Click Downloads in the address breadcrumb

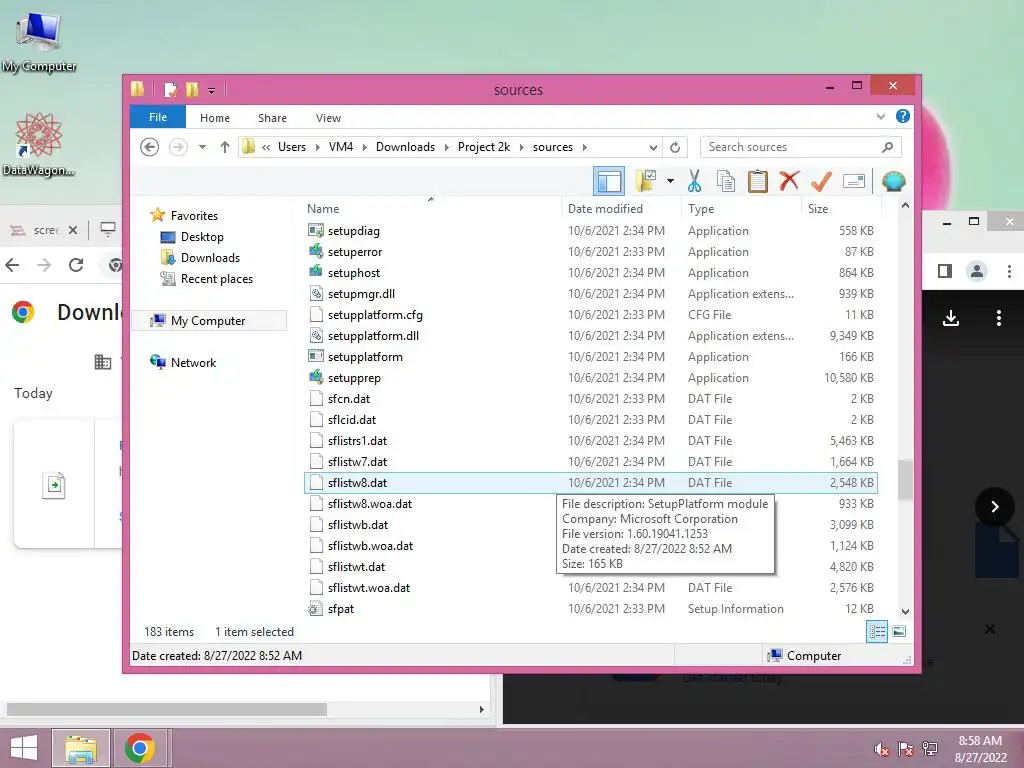(405, 147)
